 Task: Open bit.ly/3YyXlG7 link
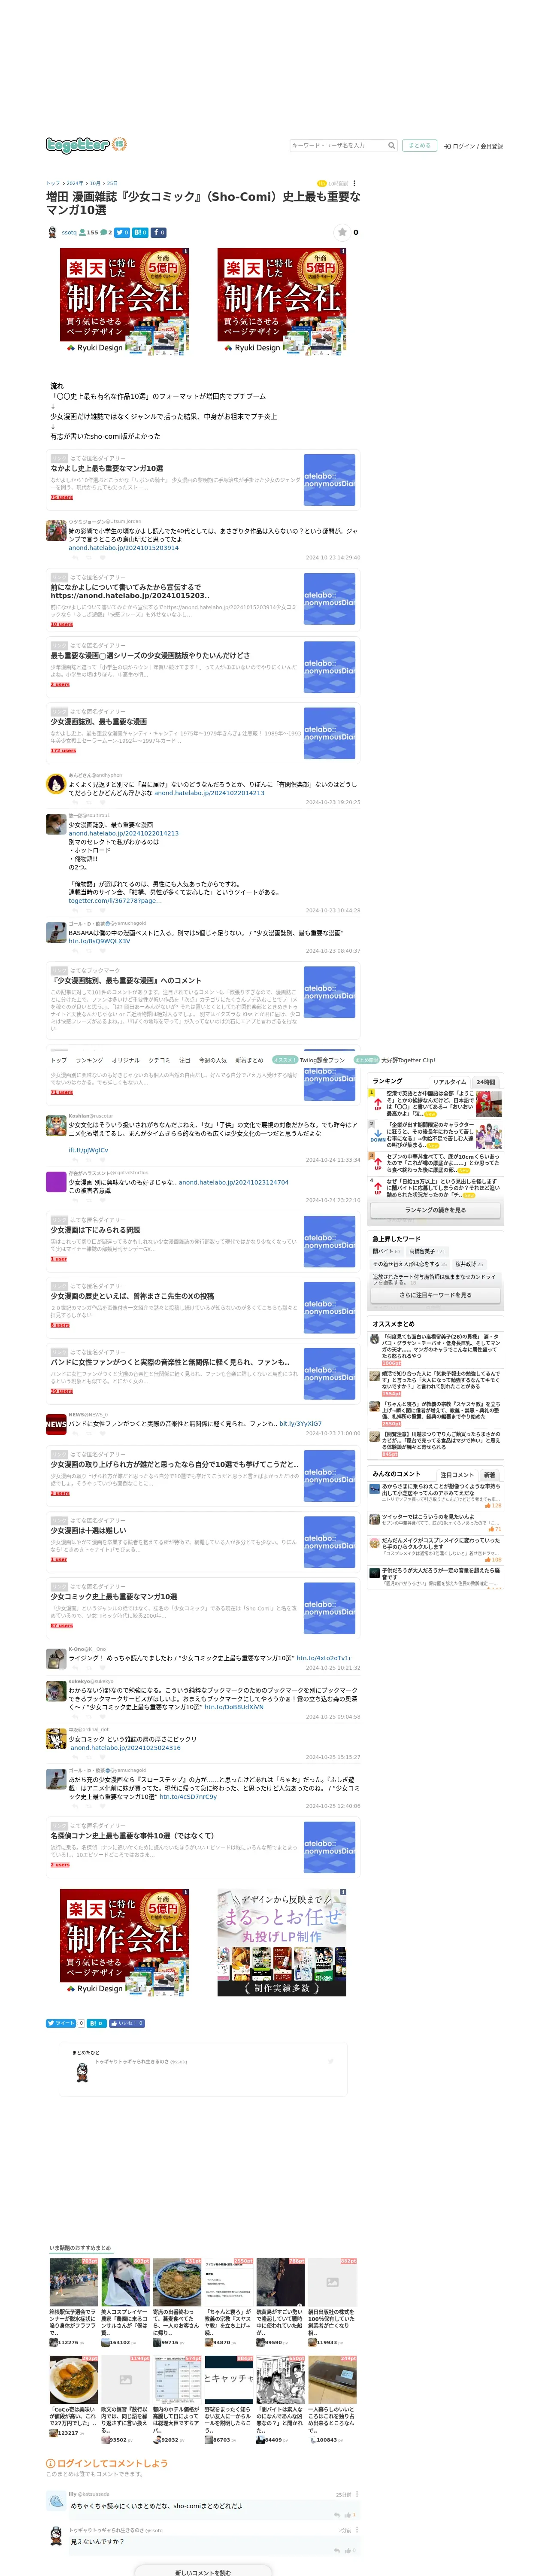(x=300, y=1424)
